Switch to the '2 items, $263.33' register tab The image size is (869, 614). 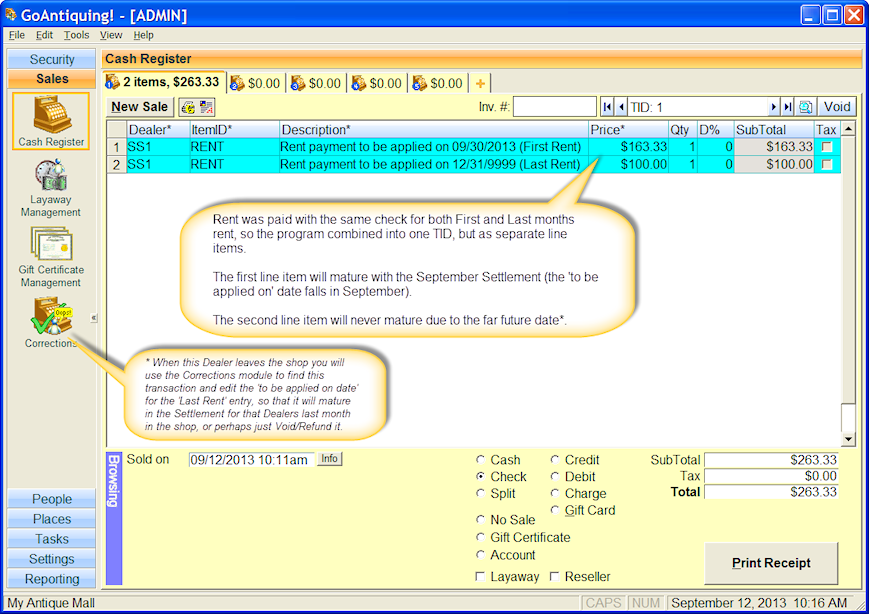(164, 82)
